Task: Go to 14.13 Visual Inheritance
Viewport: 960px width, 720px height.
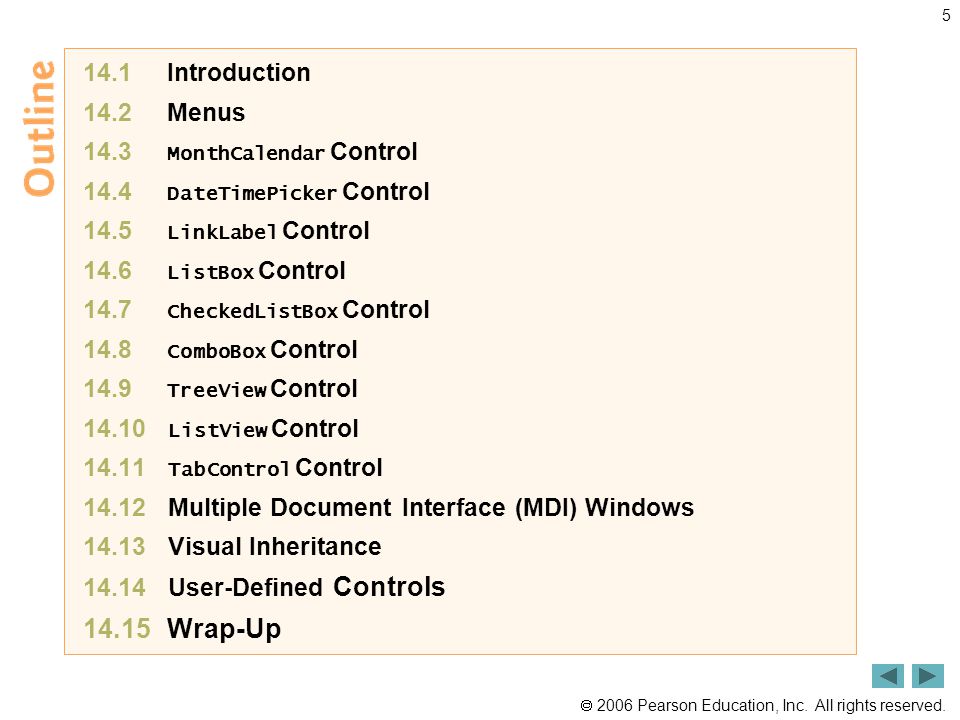Action: (x=233, y=547)
